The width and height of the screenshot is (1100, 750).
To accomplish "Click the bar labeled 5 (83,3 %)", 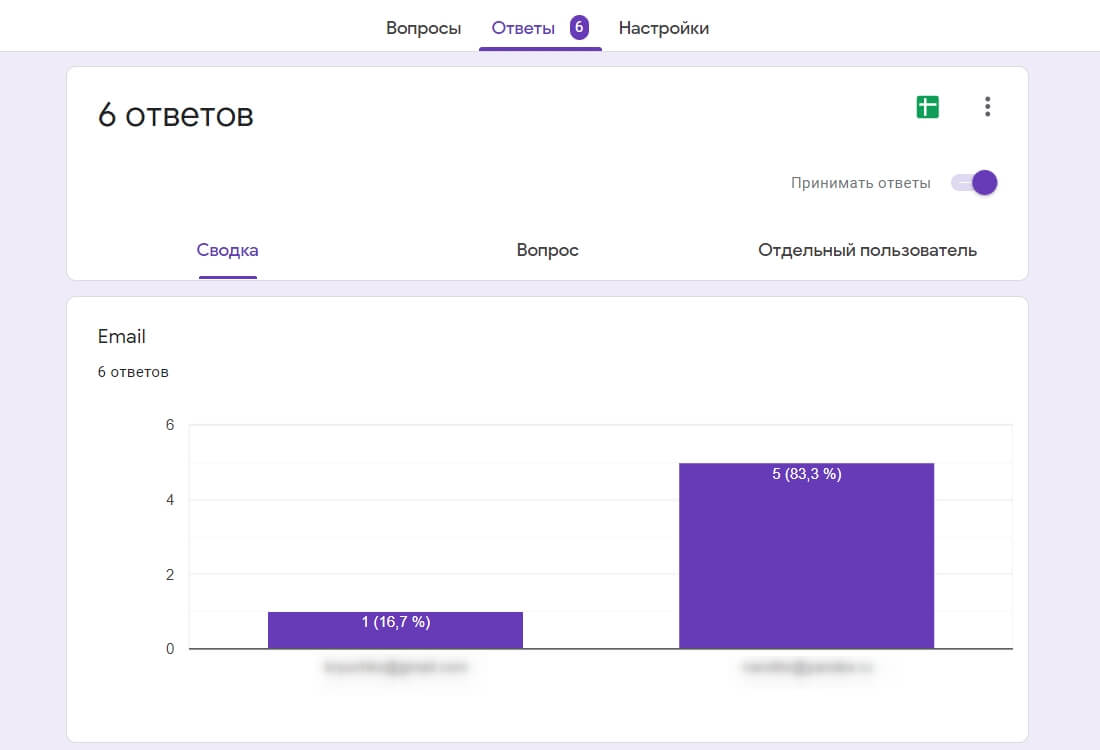I will (x=807, y=556).
